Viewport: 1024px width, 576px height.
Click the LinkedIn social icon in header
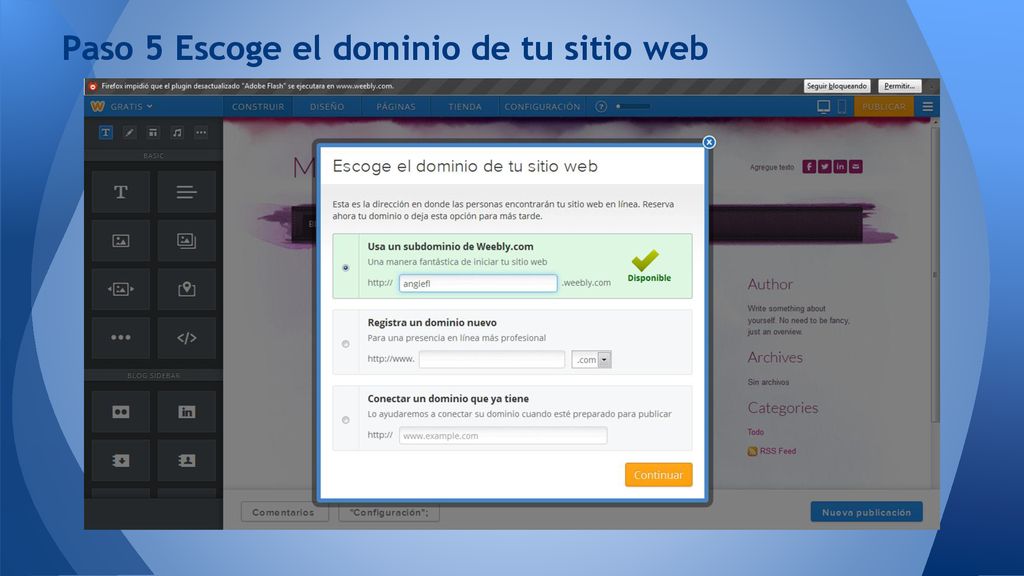pos(840,167)
